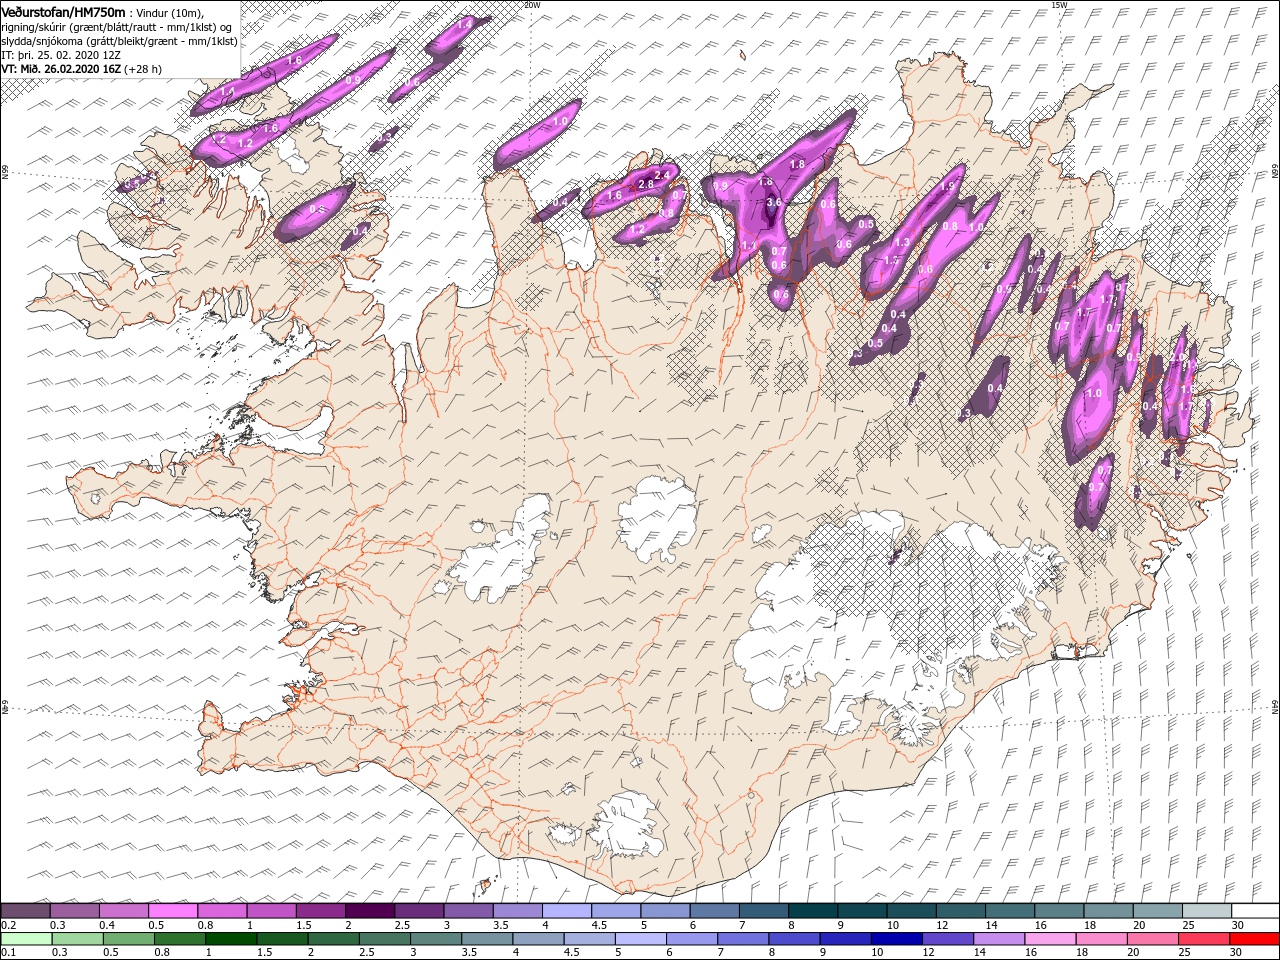
Task: Pick the deep blue swatch labeled 10, lower legend
Action: (x=896, y=938)
